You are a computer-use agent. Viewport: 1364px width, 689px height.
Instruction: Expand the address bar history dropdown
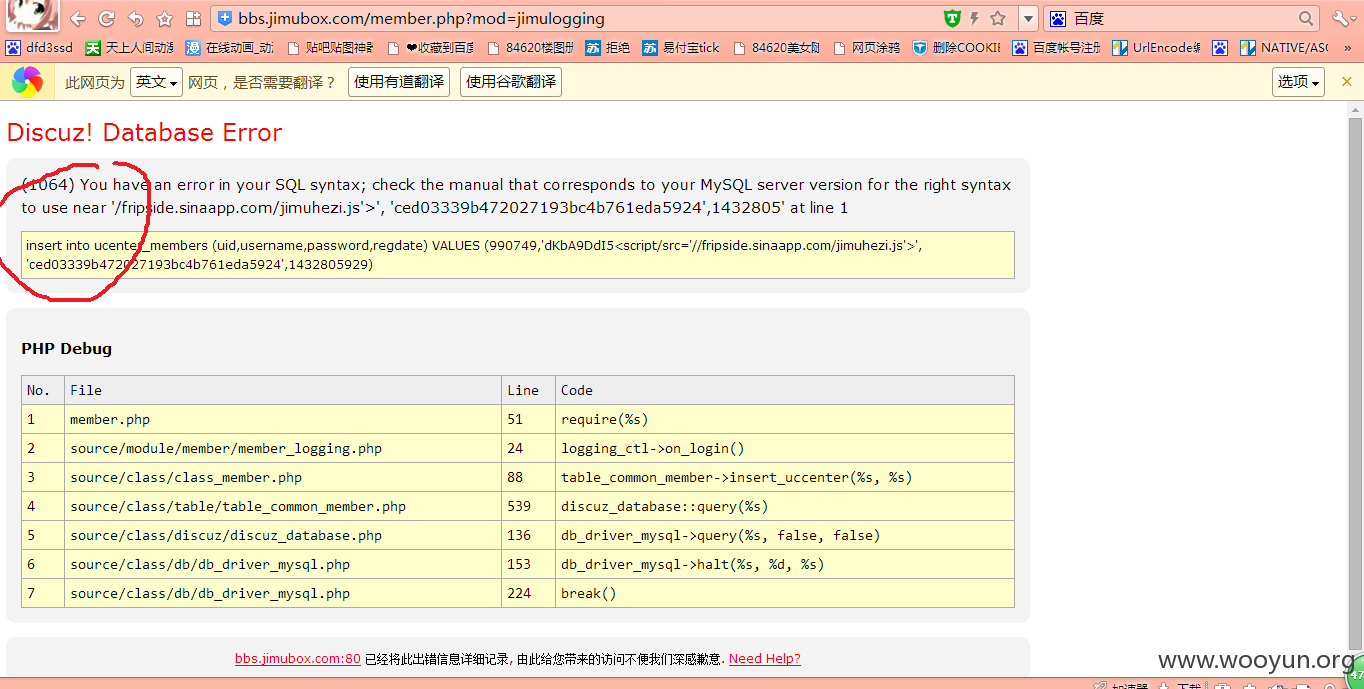pos(1028,19)
